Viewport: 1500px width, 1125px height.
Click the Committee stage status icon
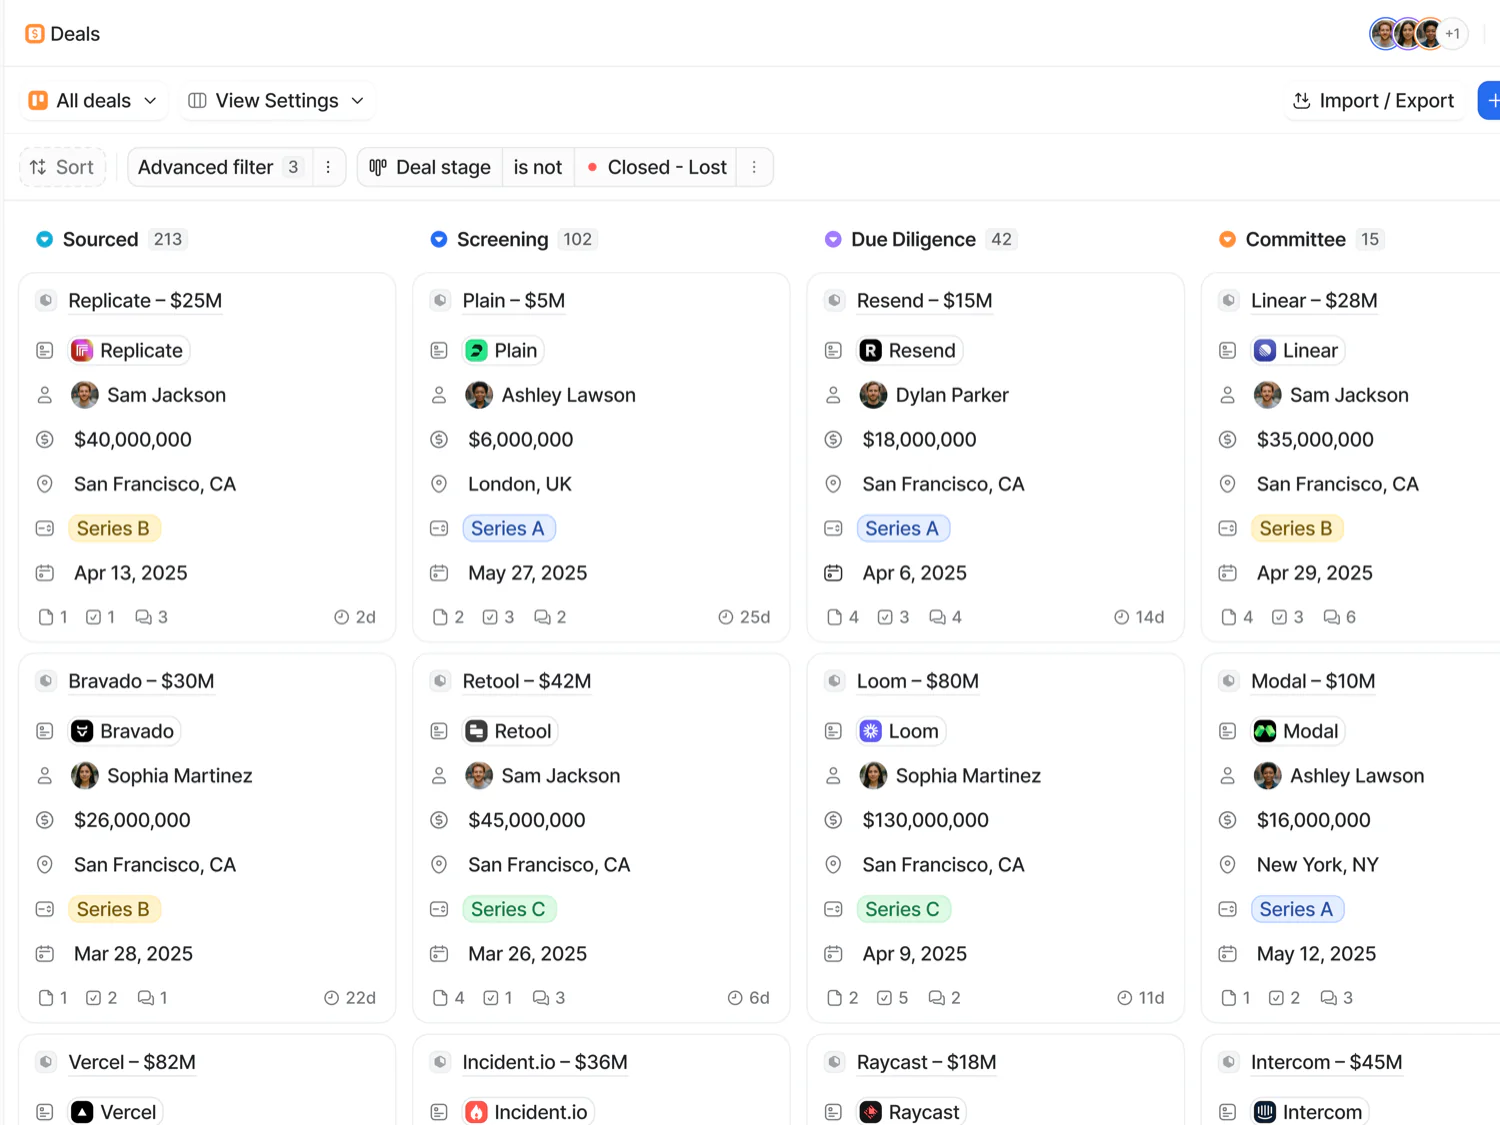coord(1227,240)
